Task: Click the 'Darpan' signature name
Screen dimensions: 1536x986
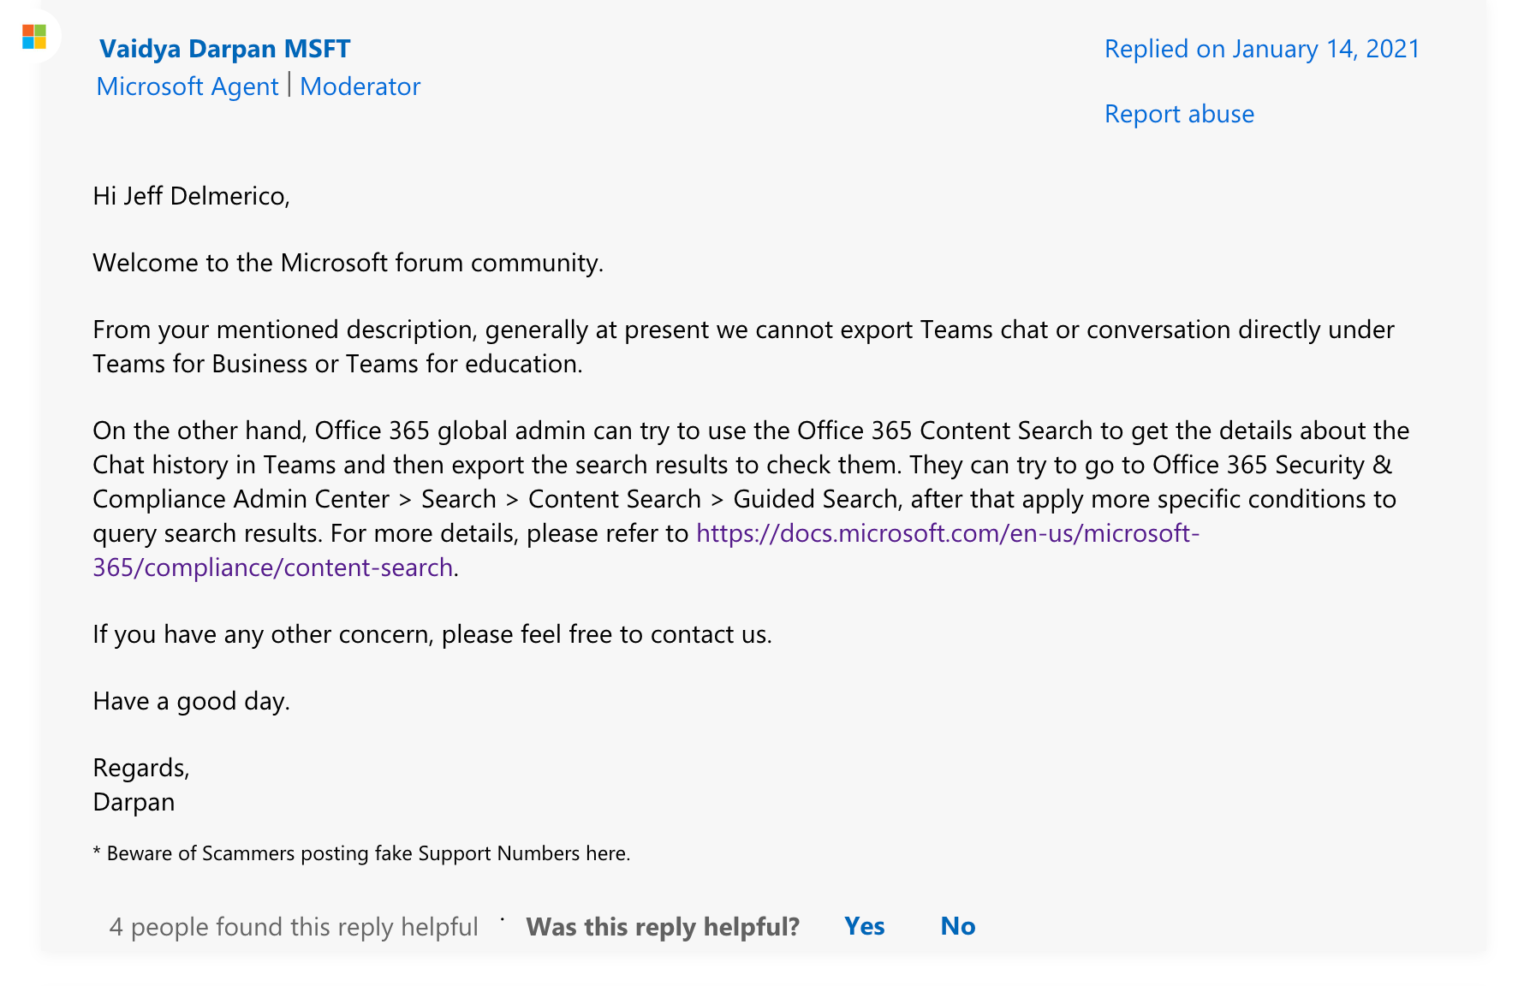Action: pos(134,803)
